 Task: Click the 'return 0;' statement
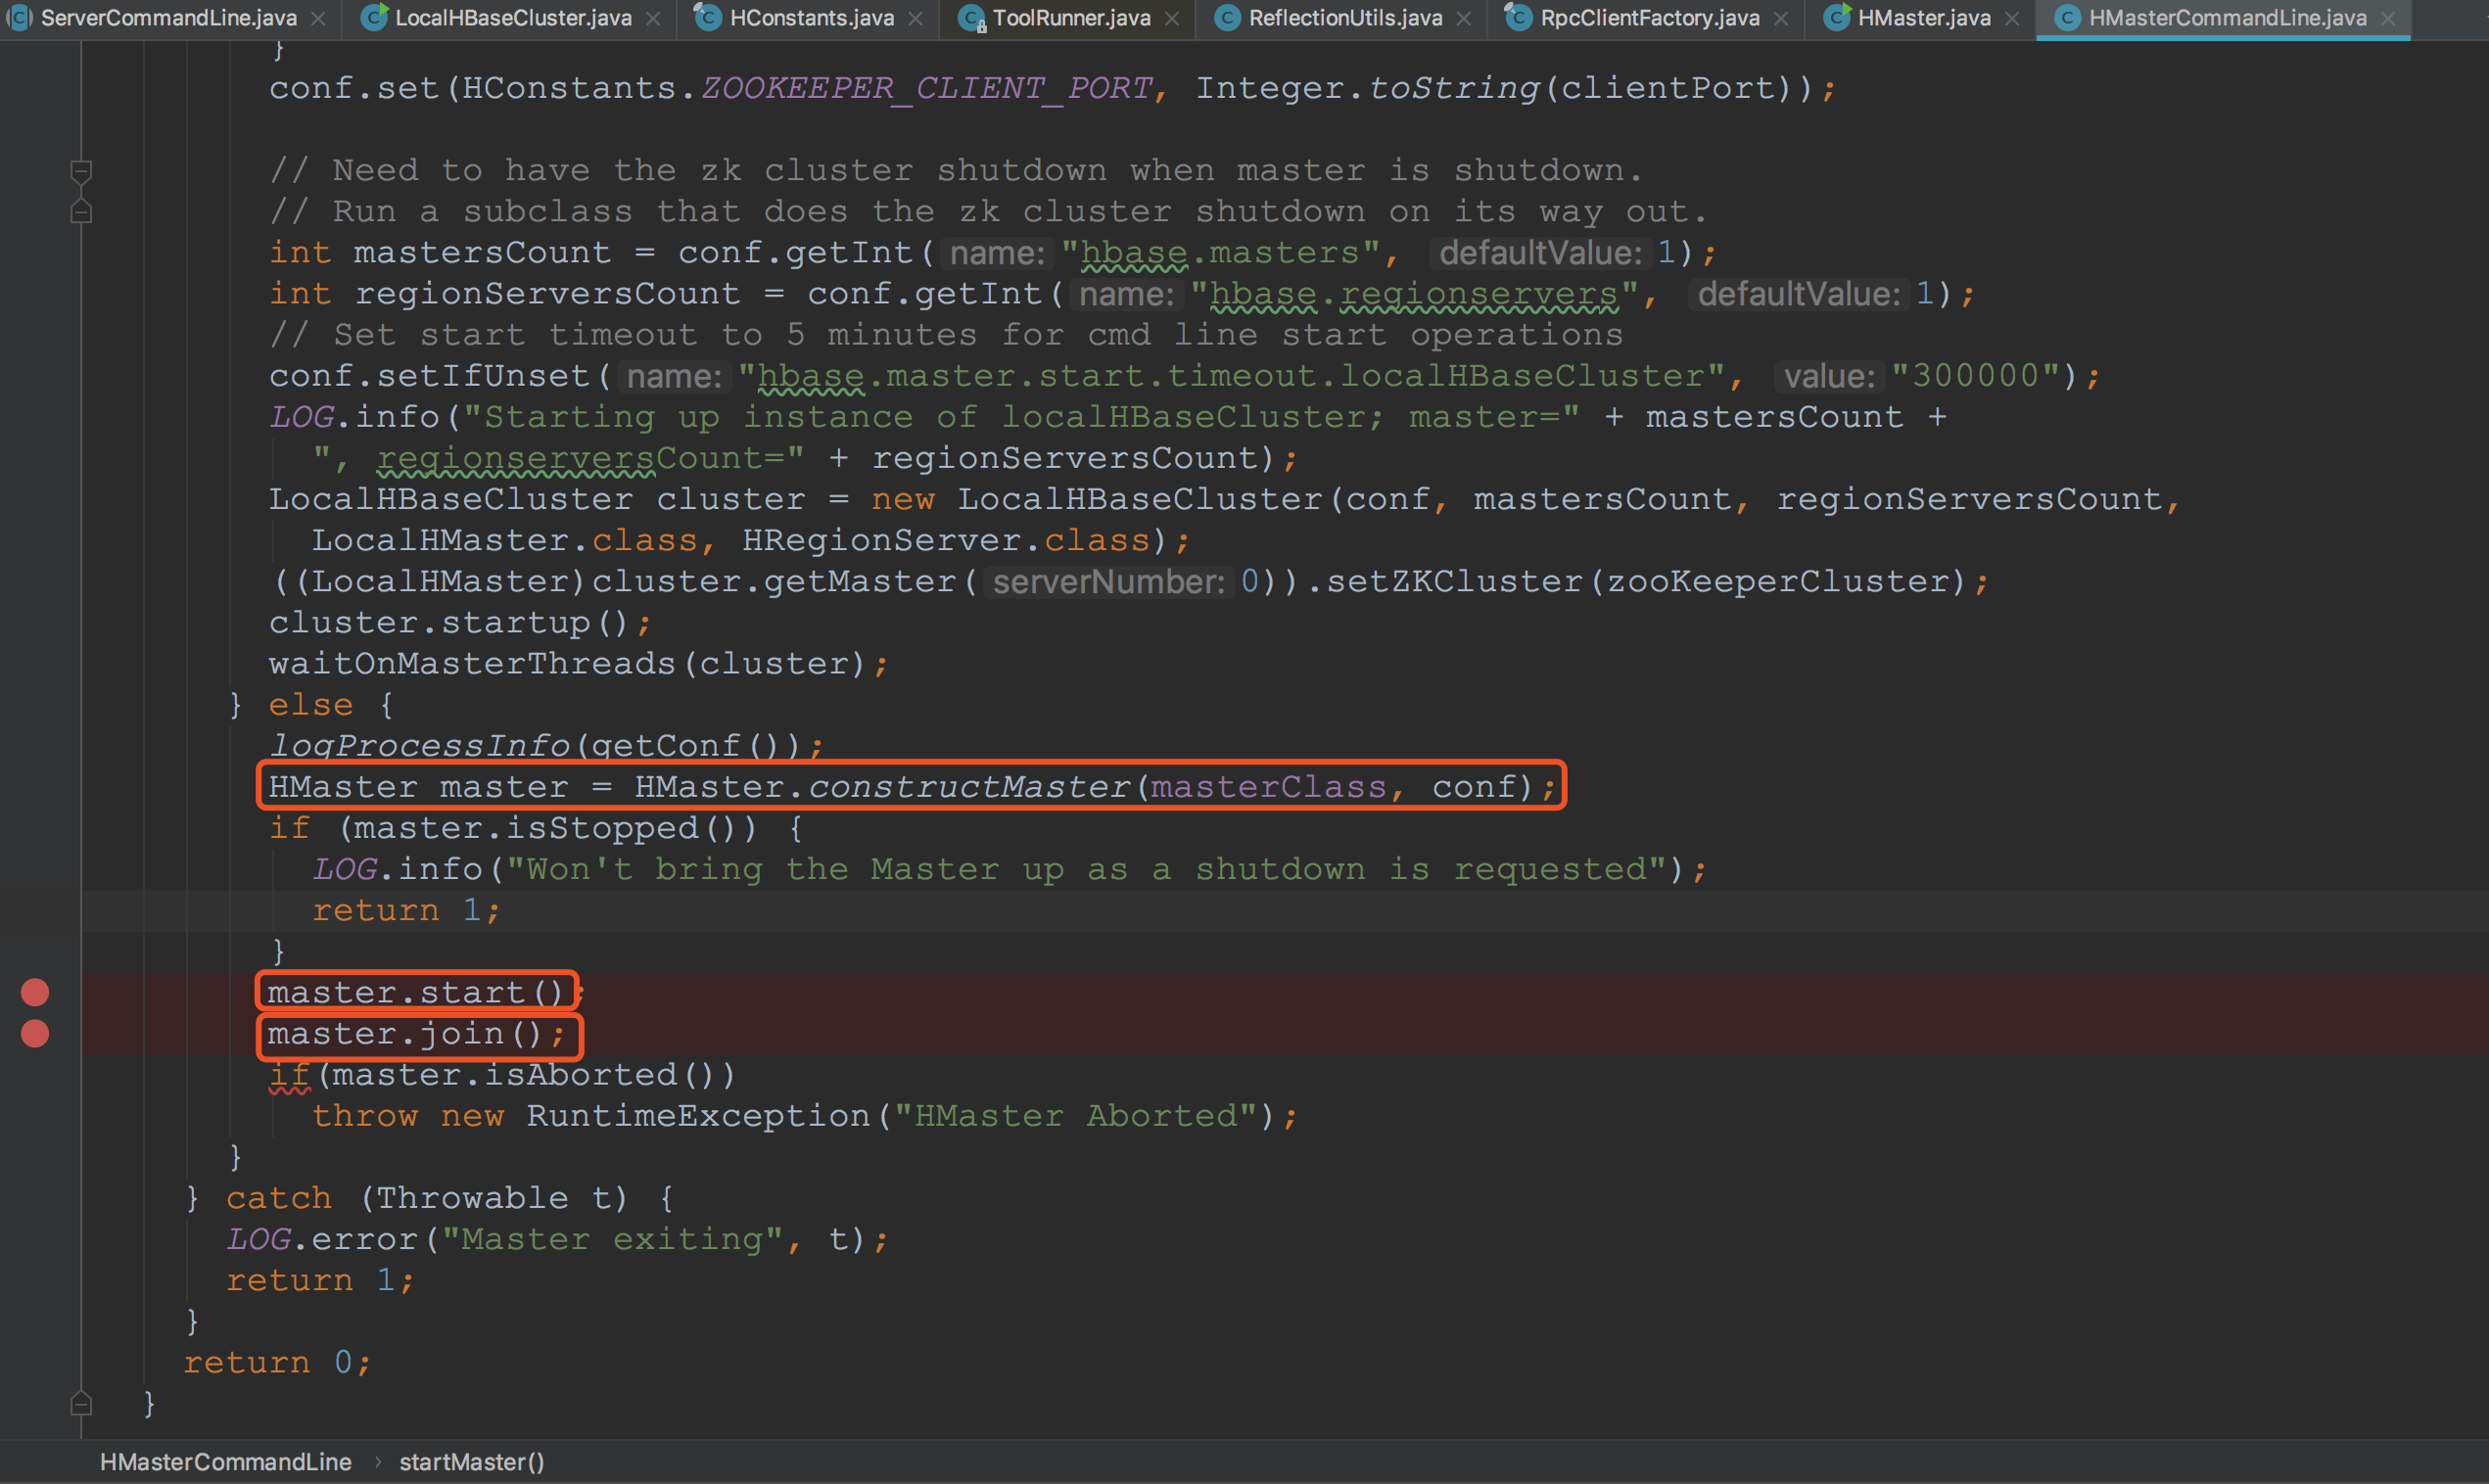pos(277,1361)
